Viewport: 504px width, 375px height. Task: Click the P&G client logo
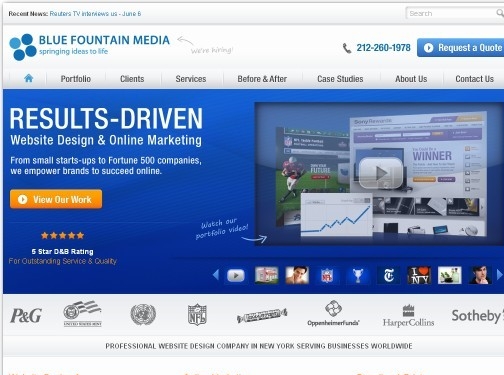[26, 315]
